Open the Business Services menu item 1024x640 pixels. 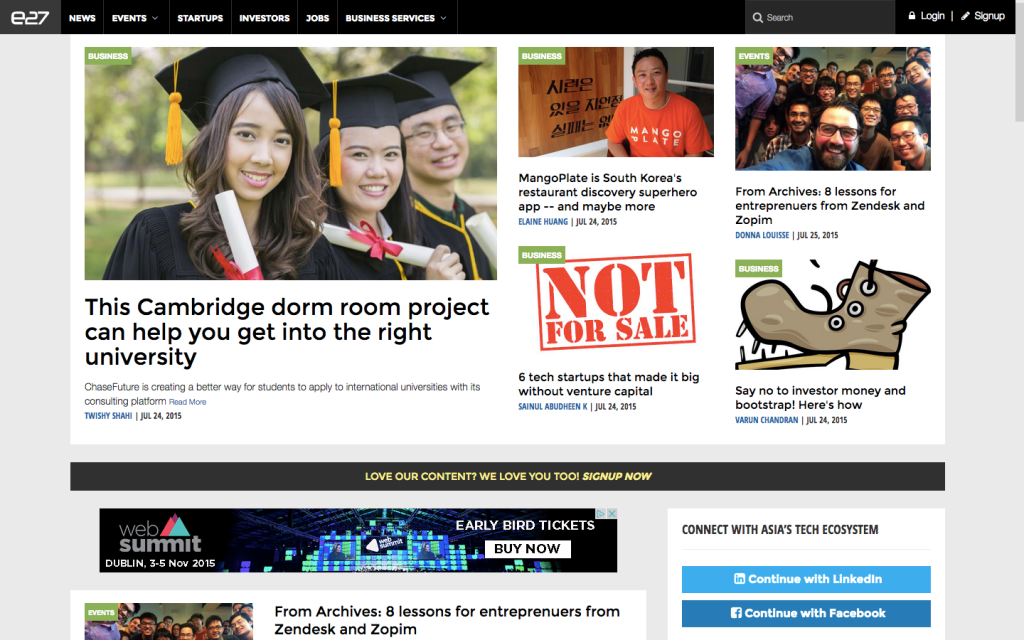click(x=391, y=18)
